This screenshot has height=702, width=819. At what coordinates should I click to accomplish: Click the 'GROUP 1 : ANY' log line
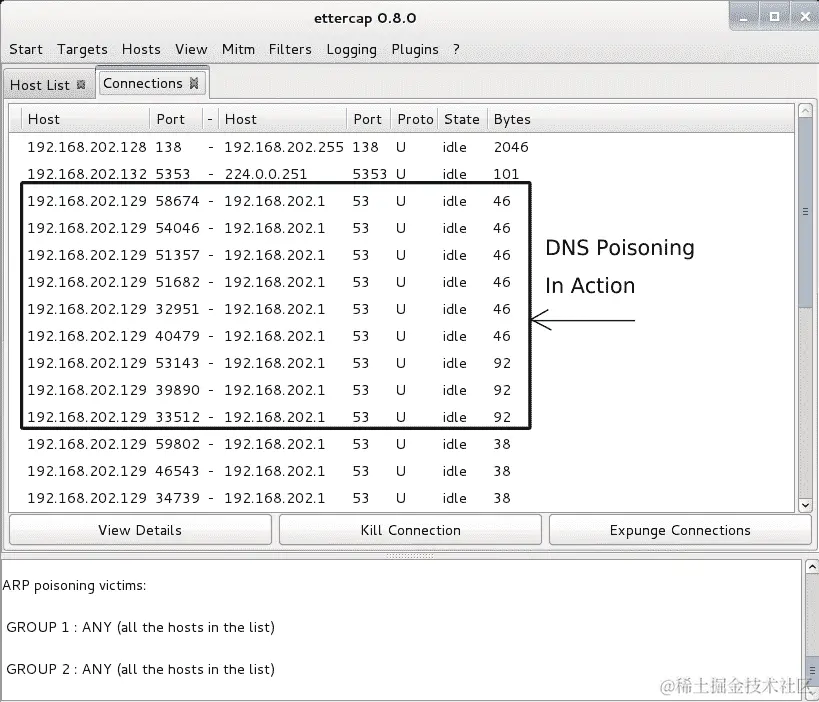(141, 627)
